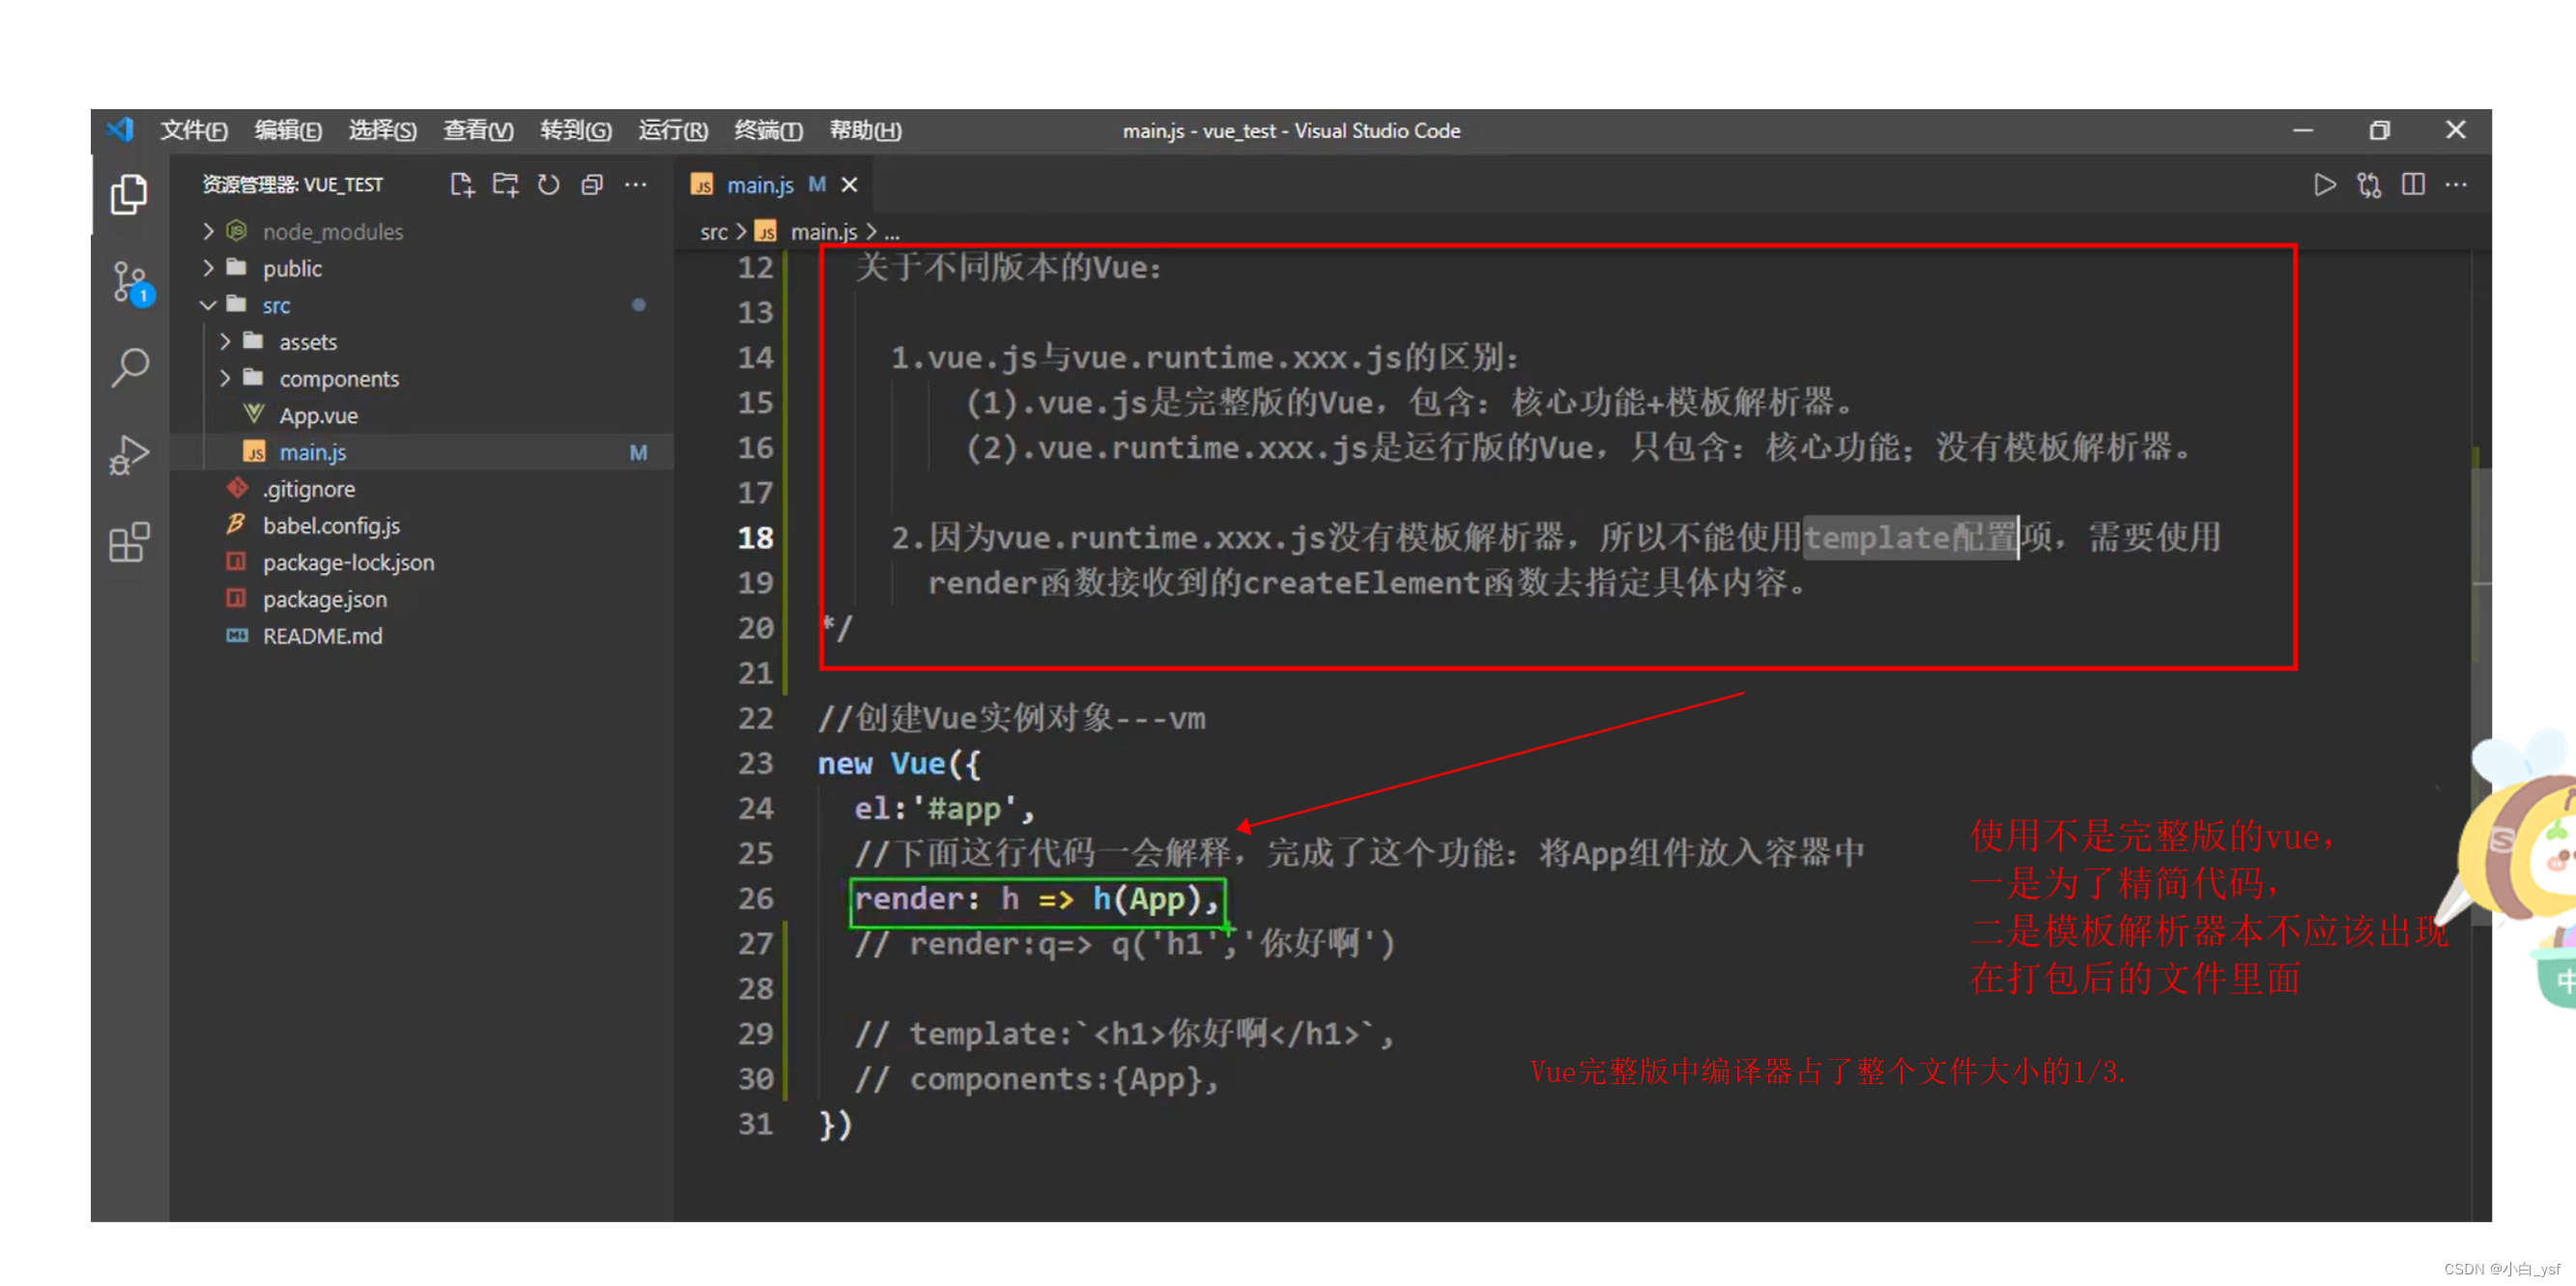The width and height of the screenshot is (2576, 1286).
Task: Open explorer's more actions ellipsis
Action: 636,184
